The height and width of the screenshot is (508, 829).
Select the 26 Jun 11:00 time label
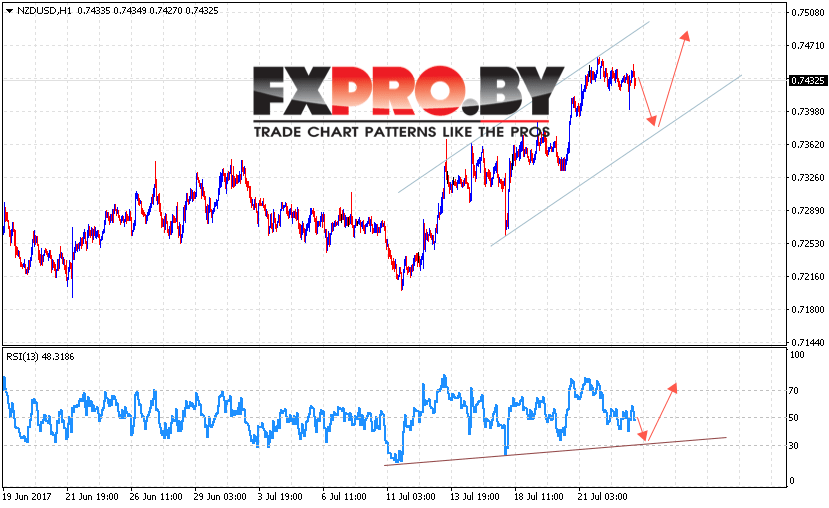coord(156,496)
